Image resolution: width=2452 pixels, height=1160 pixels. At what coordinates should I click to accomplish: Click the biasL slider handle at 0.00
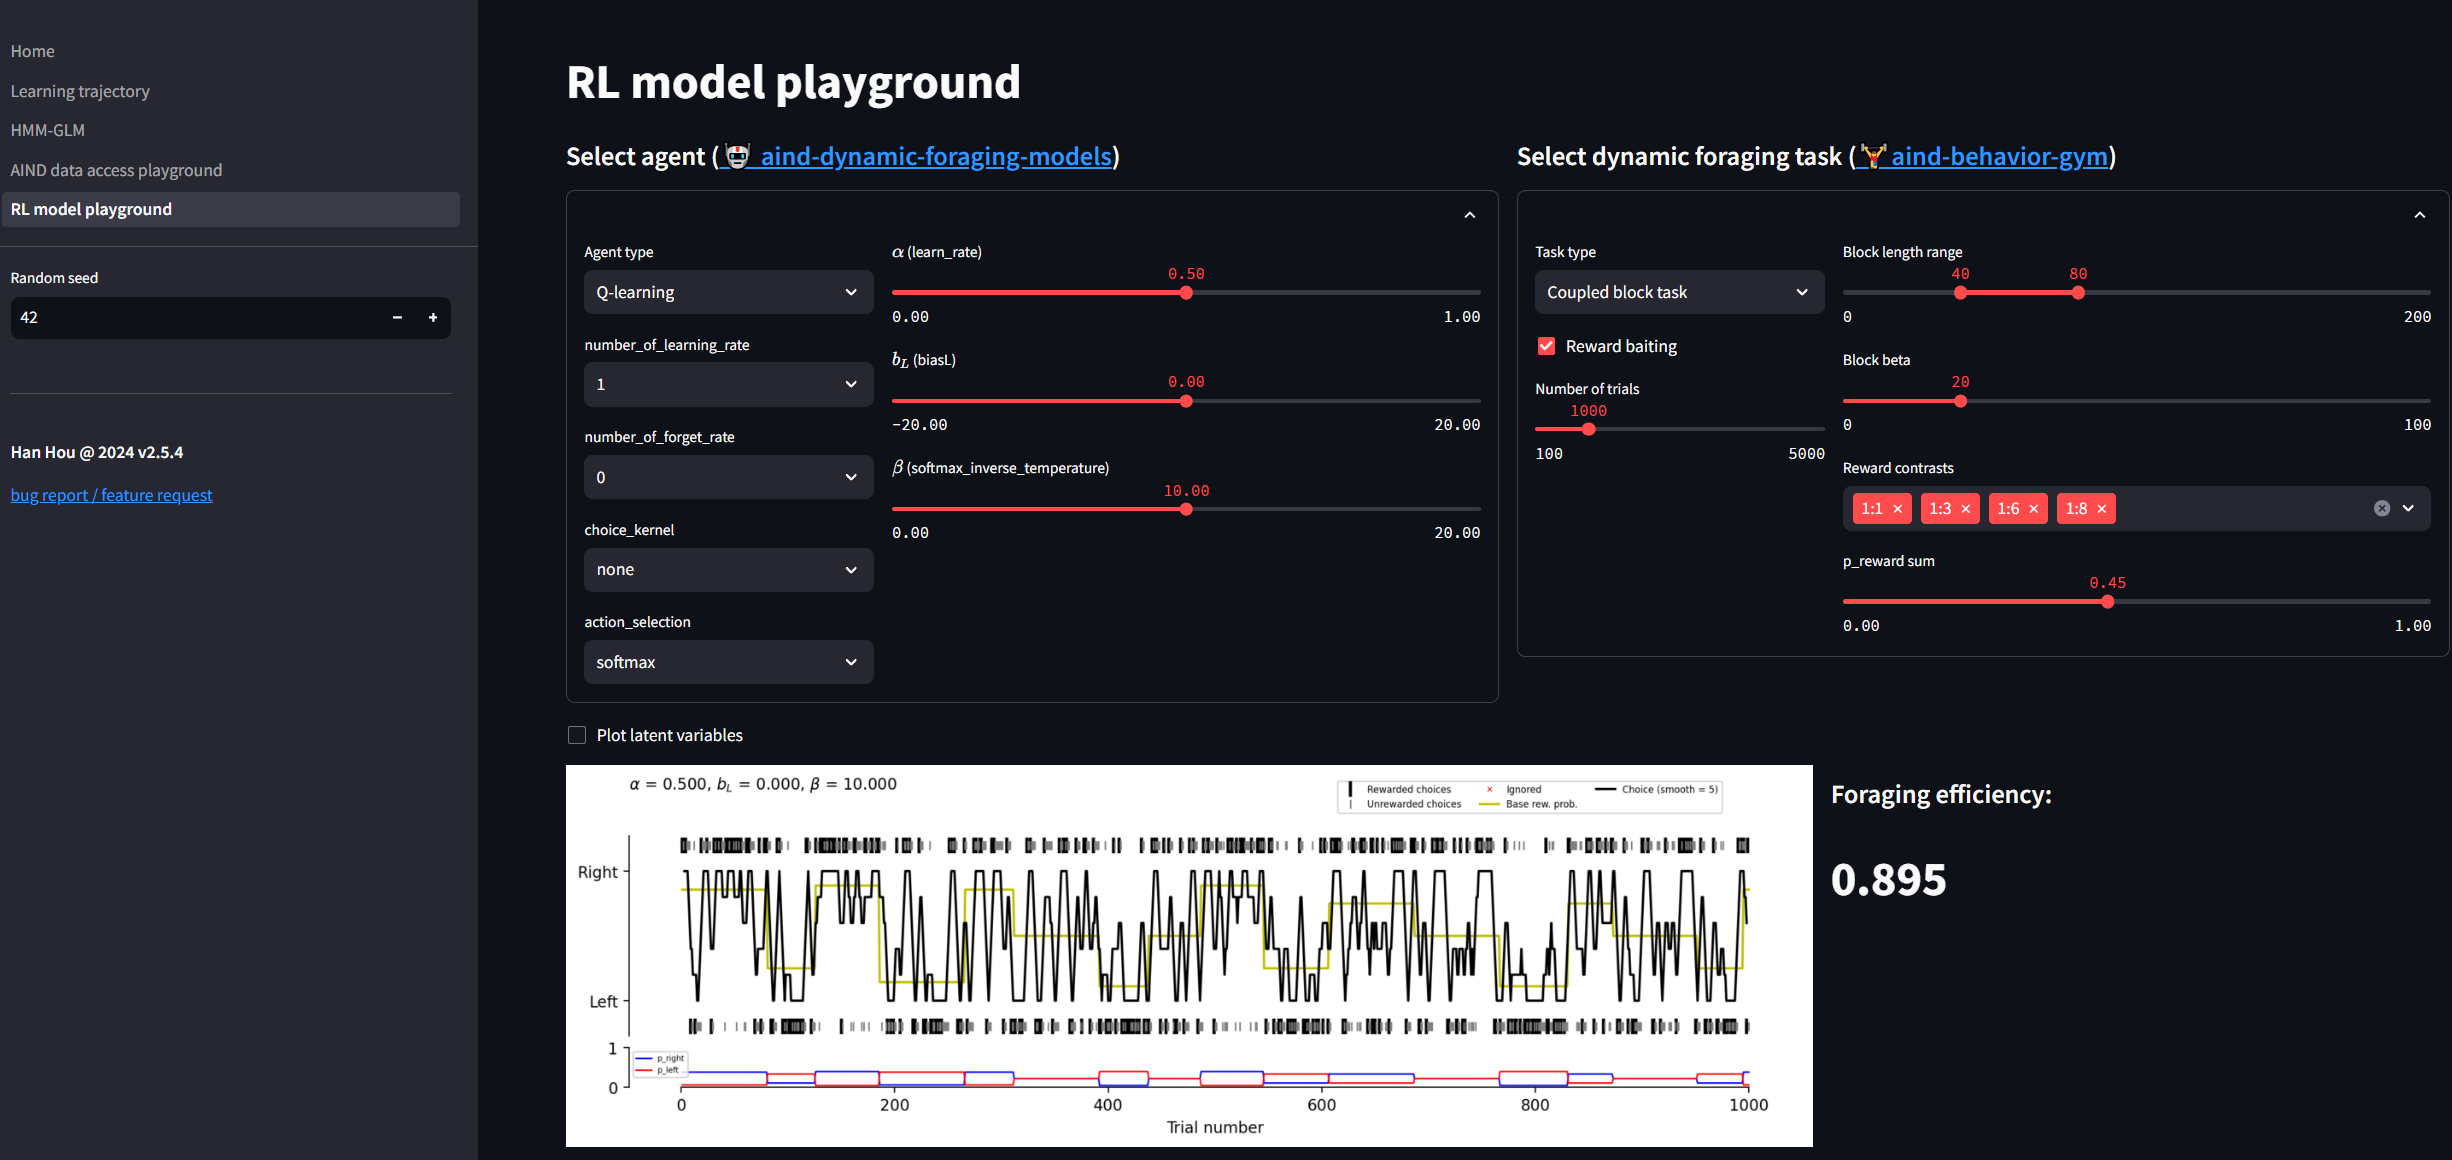tap(1186, 401)
